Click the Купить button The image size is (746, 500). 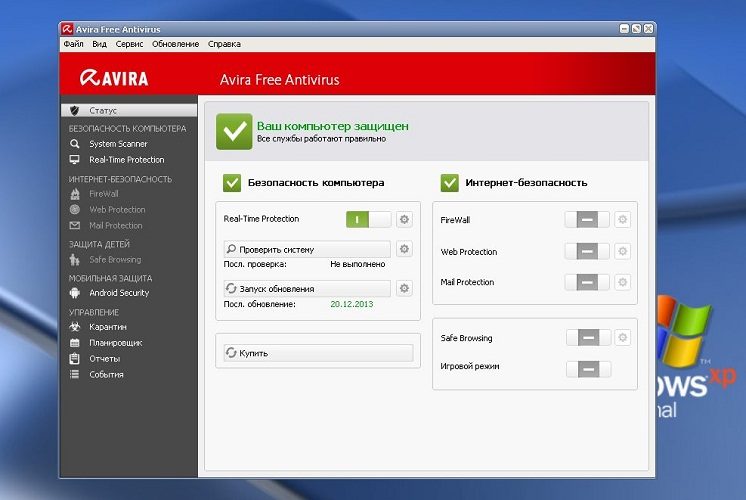[318, 353]
